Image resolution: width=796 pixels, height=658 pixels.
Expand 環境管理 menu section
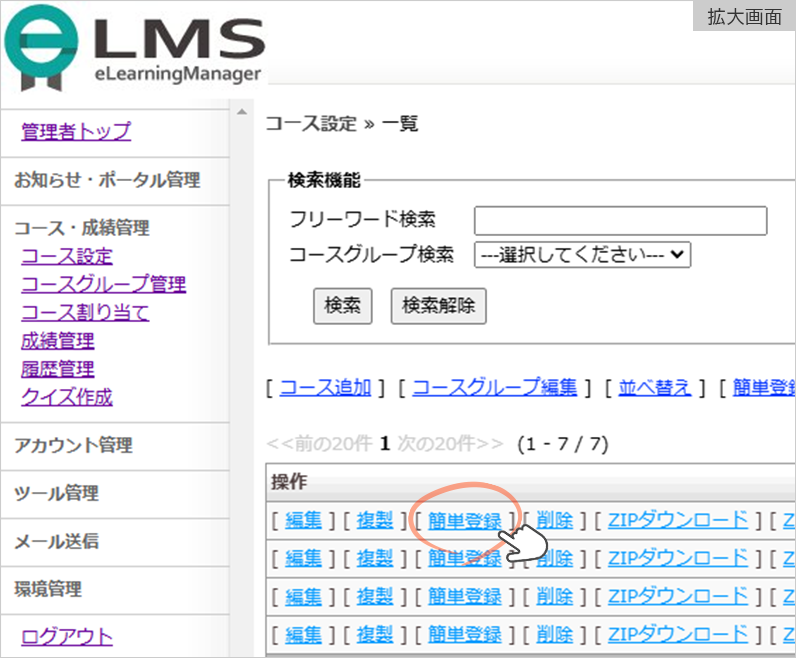[x=48, y=589]
